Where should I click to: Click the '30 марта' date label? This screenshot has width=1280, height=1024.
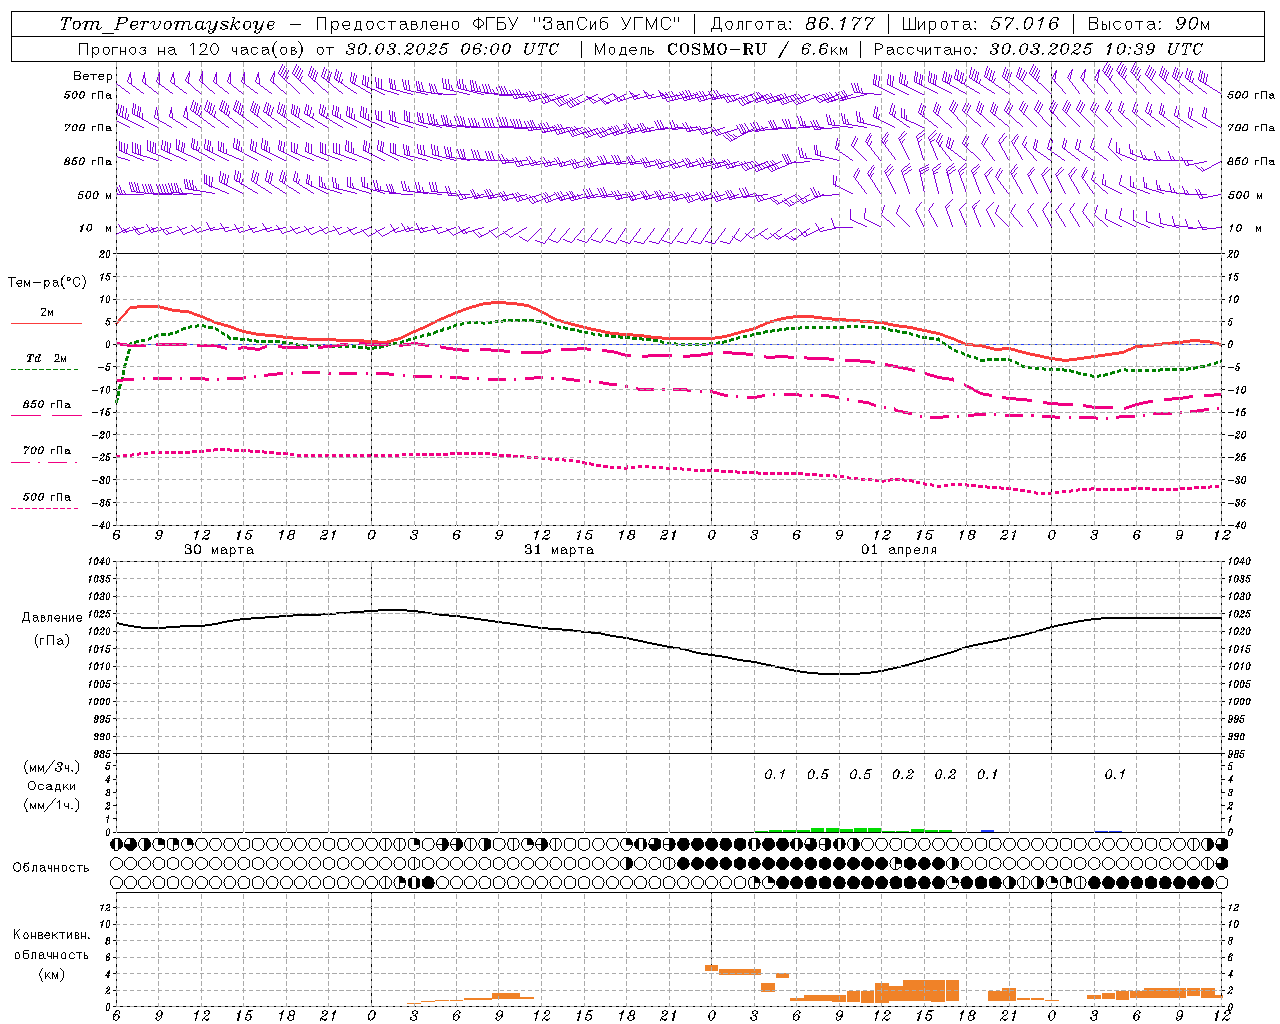click(219, 550)
